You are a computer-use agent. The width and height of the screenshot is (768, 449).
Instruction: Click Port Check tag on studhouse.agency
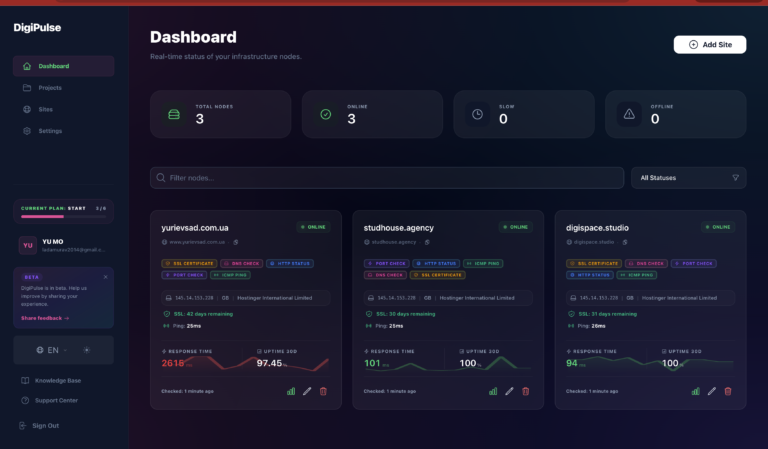[386, 263]
